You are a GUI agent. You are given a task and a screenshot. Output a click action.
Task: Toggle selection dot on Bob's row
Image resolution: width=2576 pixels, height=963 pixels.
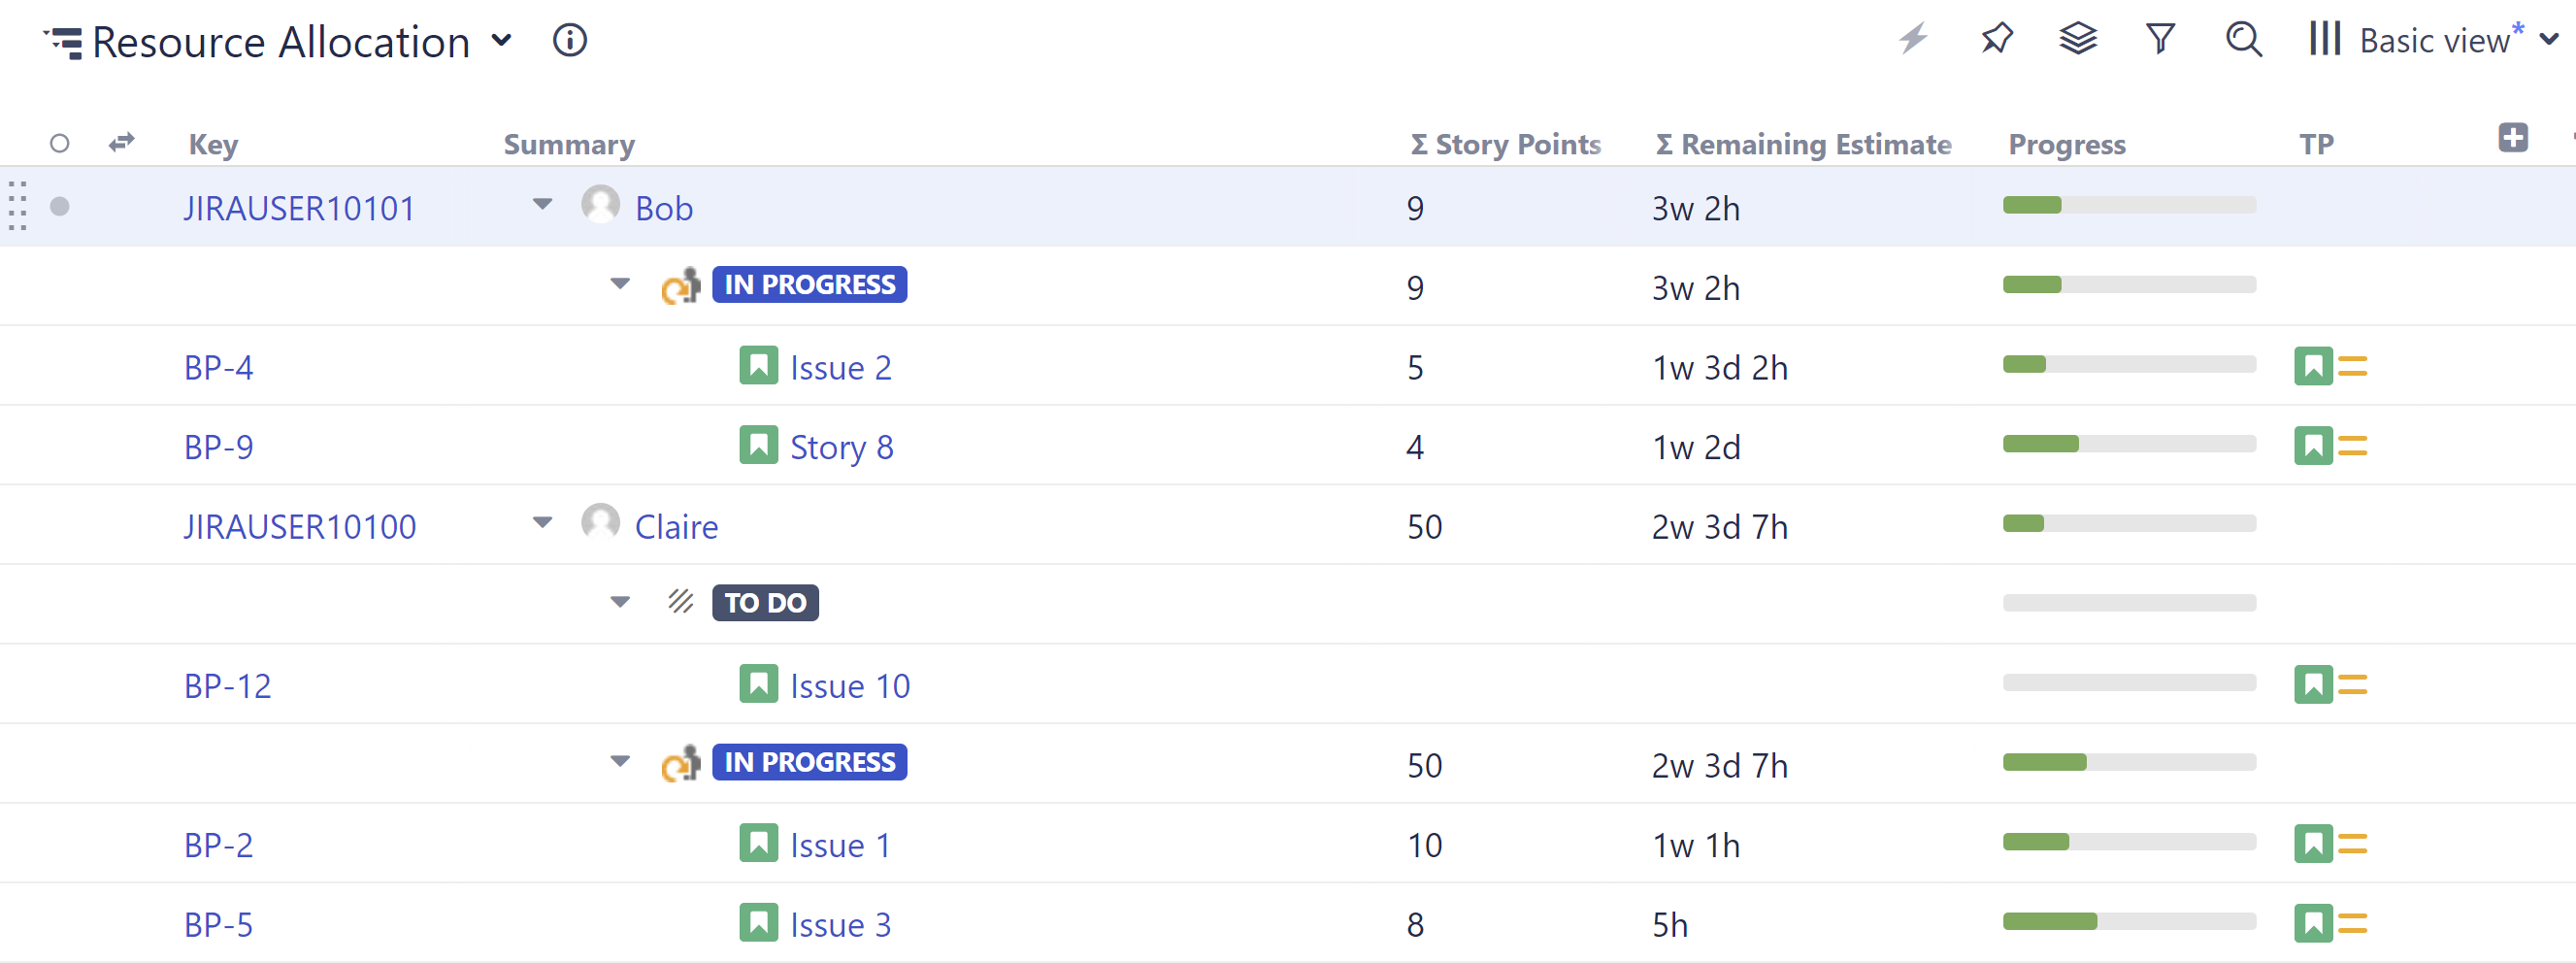coord(60,207)
